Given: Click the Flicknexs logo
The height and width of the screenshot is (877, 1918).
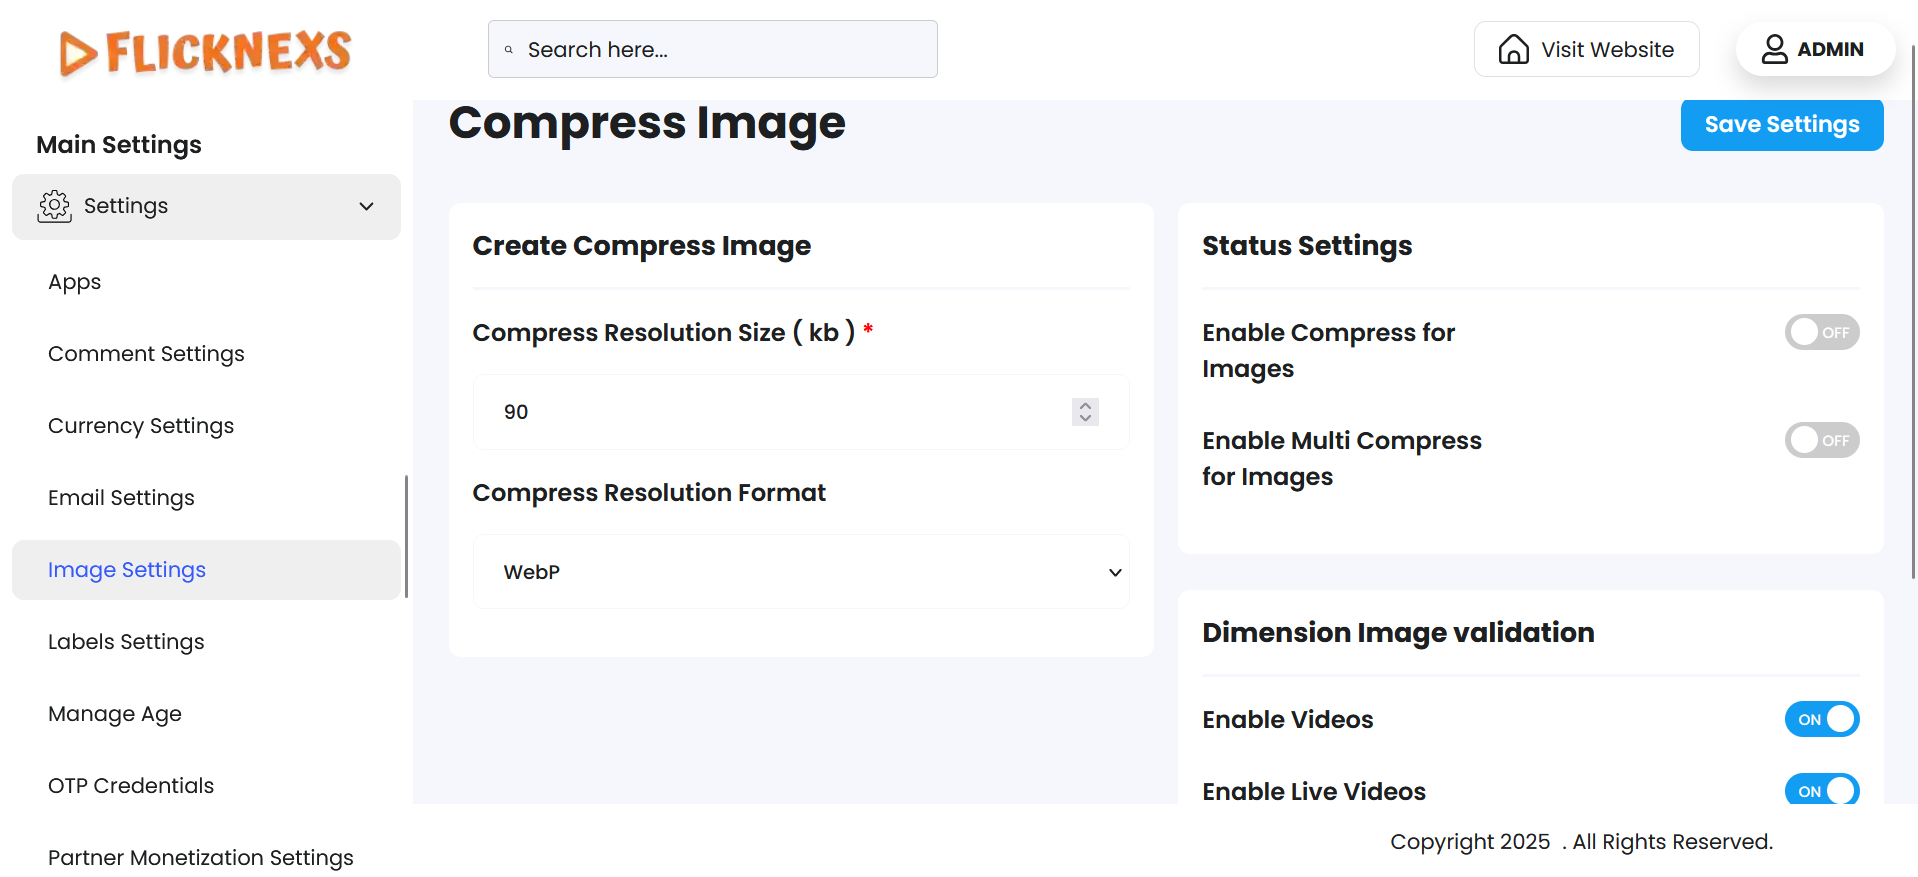Looking at the screenshot, I should tap(206, 52).
